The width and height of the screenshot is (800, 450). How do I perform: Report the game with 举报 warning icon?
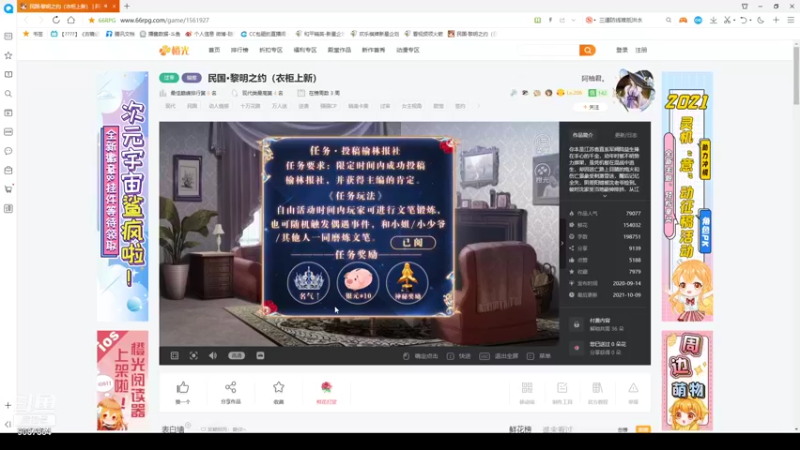coord(633,393)
